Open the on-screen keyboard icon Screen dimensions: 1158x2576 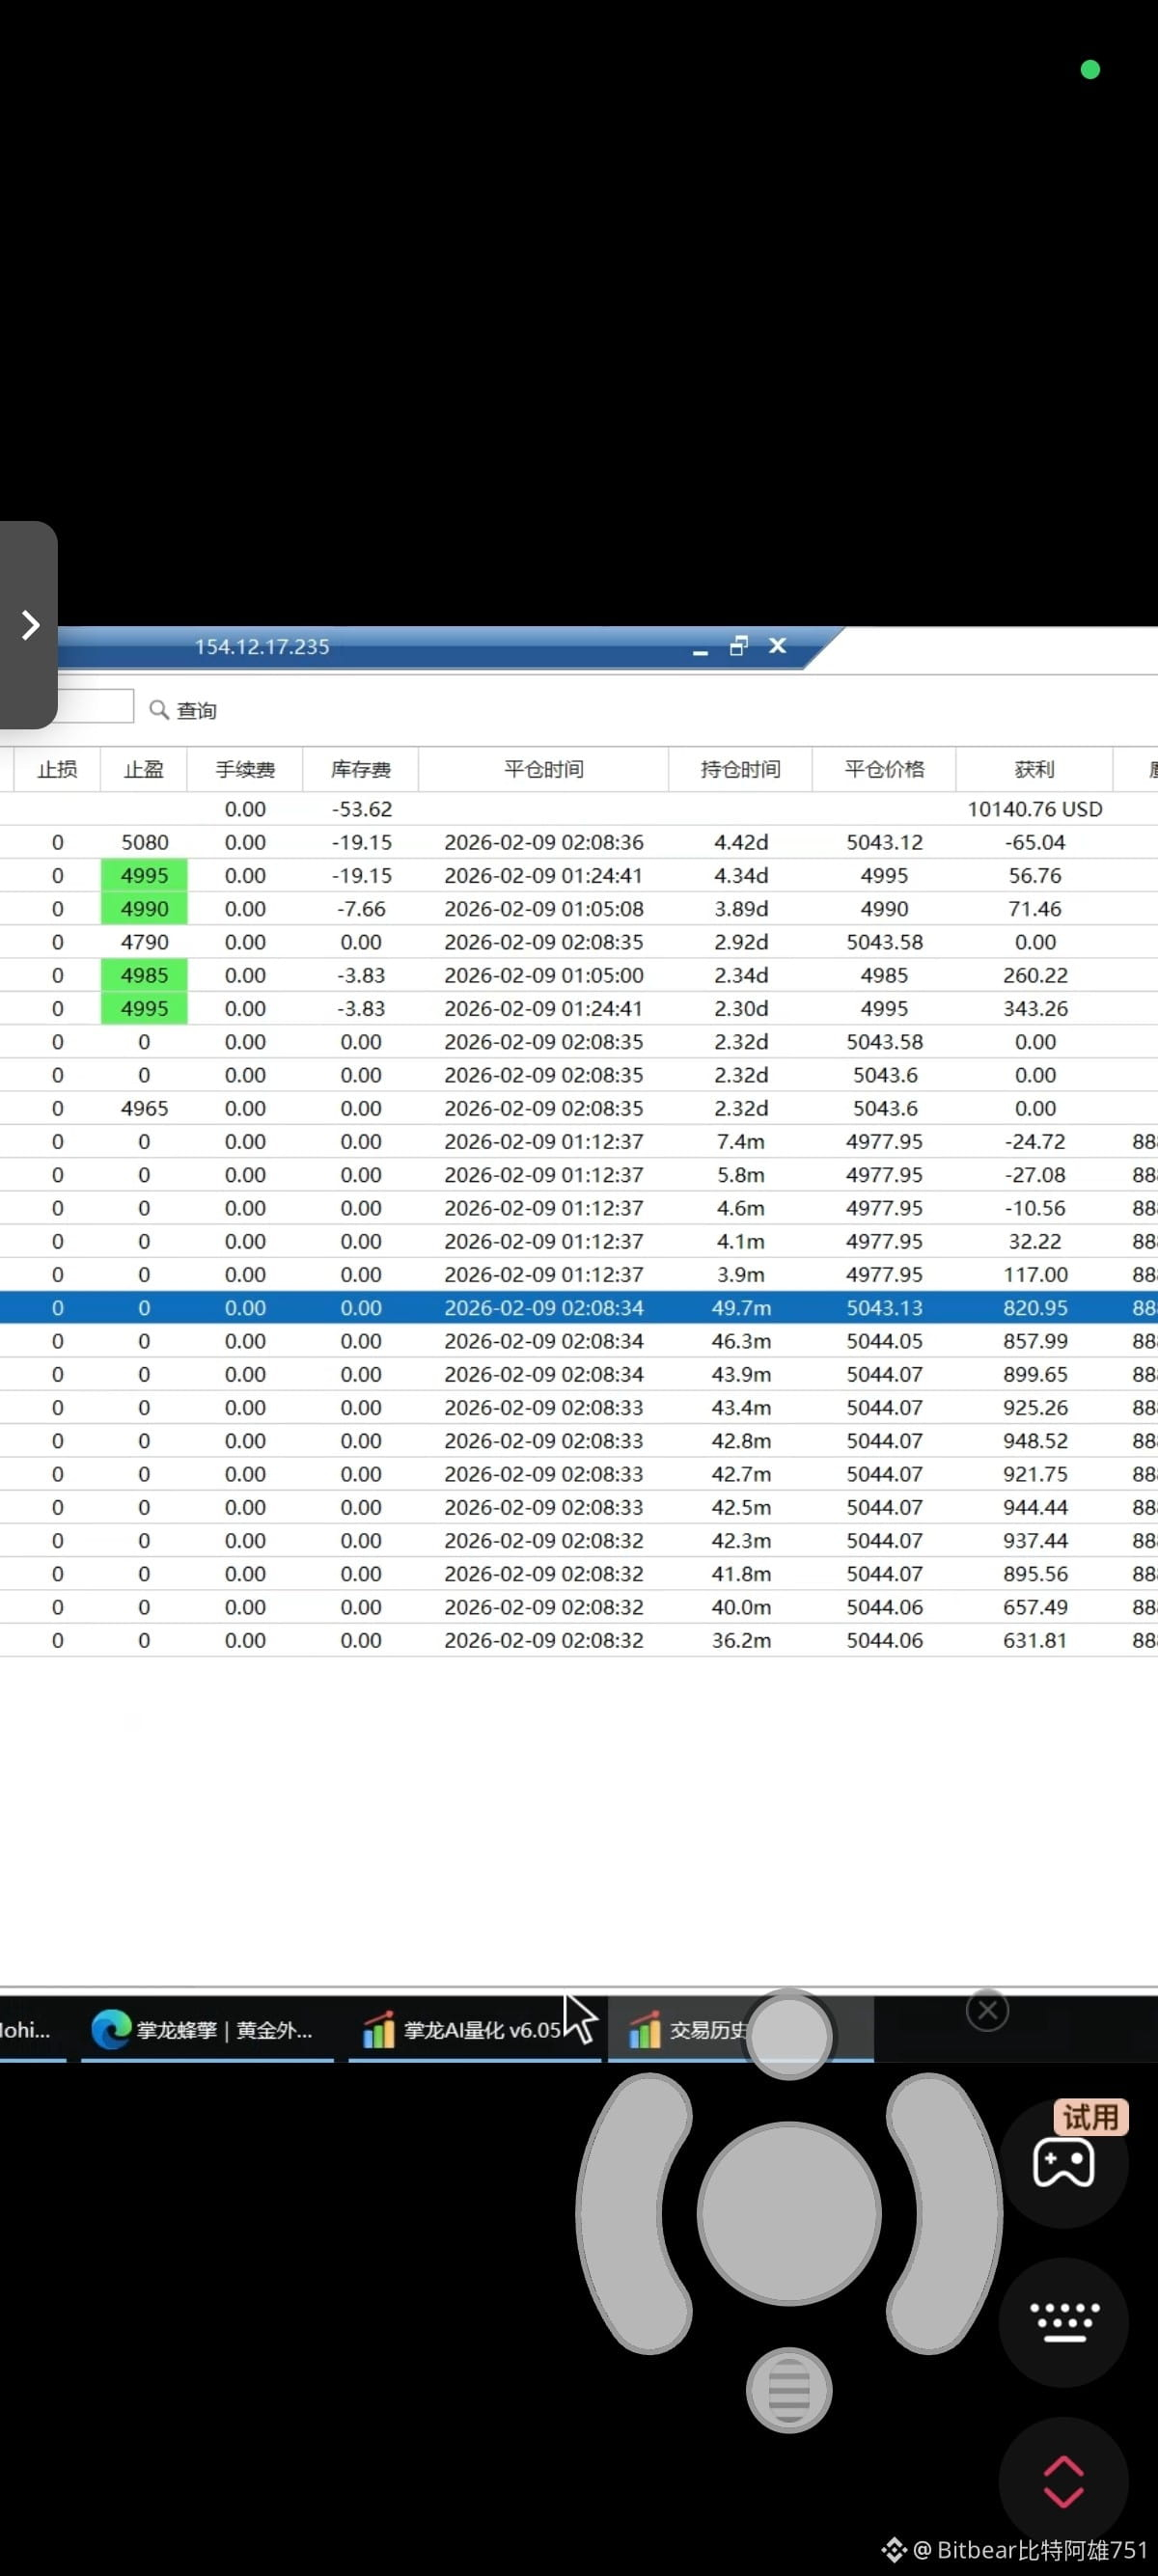[x=1063, y=2322]
